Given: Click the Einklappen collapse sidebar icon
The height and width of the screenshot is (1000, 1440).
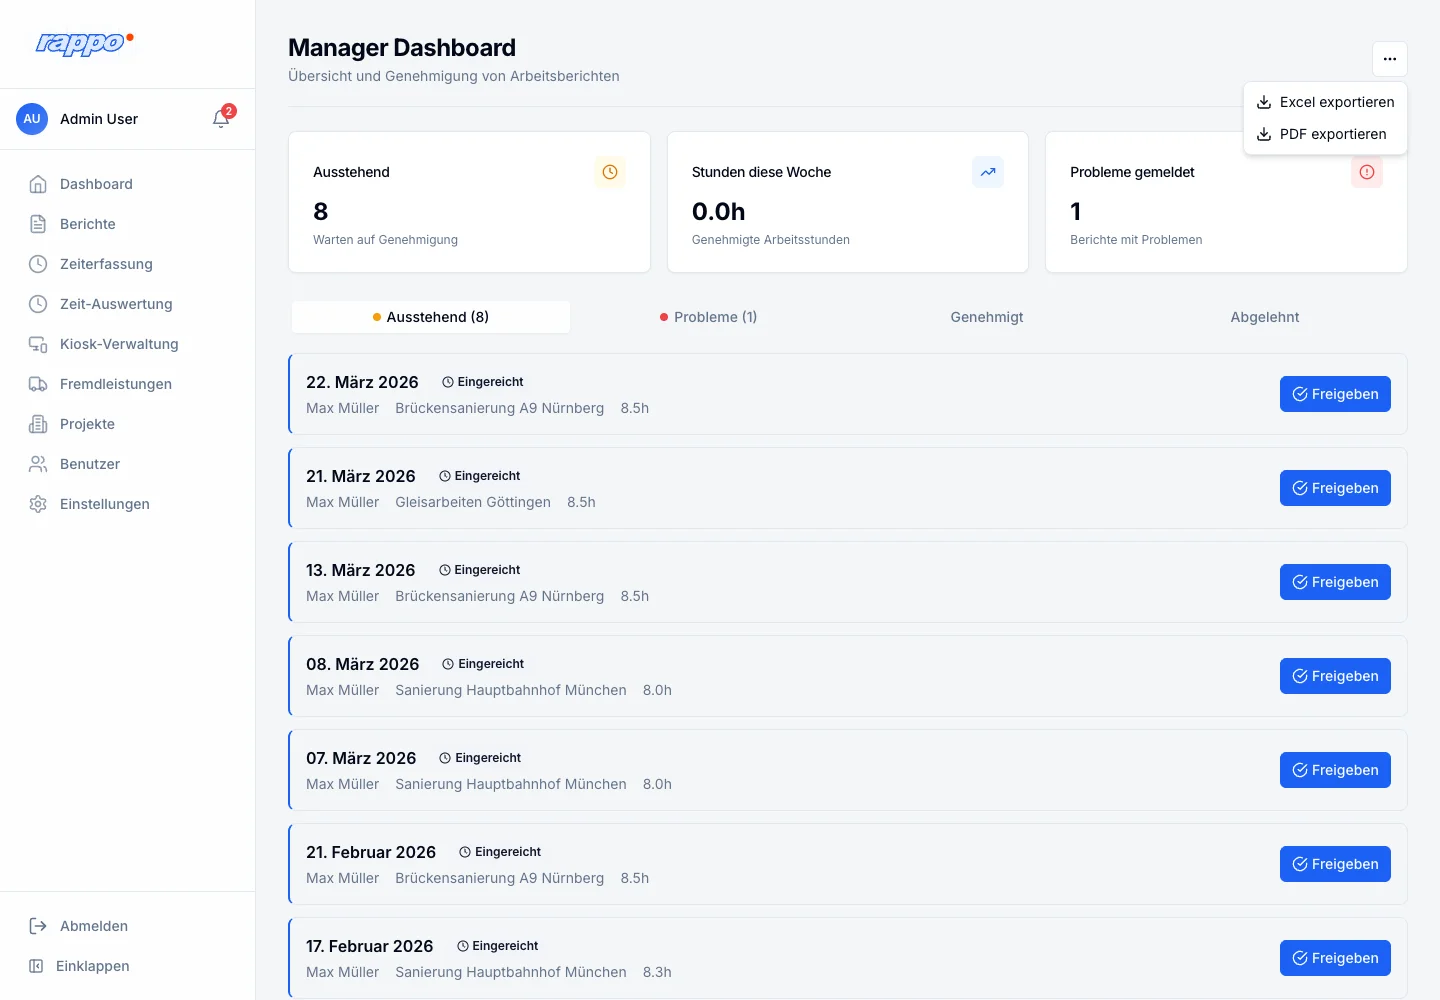Looking at the screenshot, I should [36, 966].
